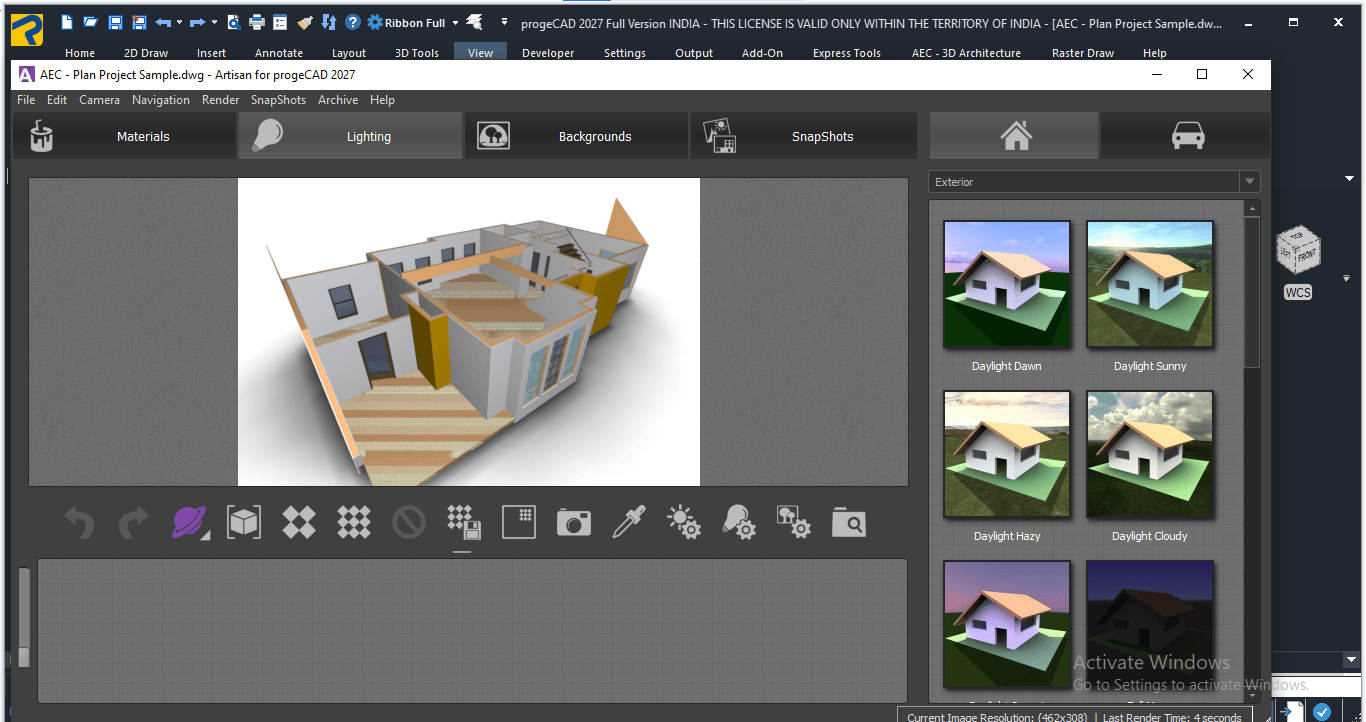The height and width of the screenshot is (722, 1366).
Task: Open the Express Tools ribbon tab
Action: coord(846,53)
